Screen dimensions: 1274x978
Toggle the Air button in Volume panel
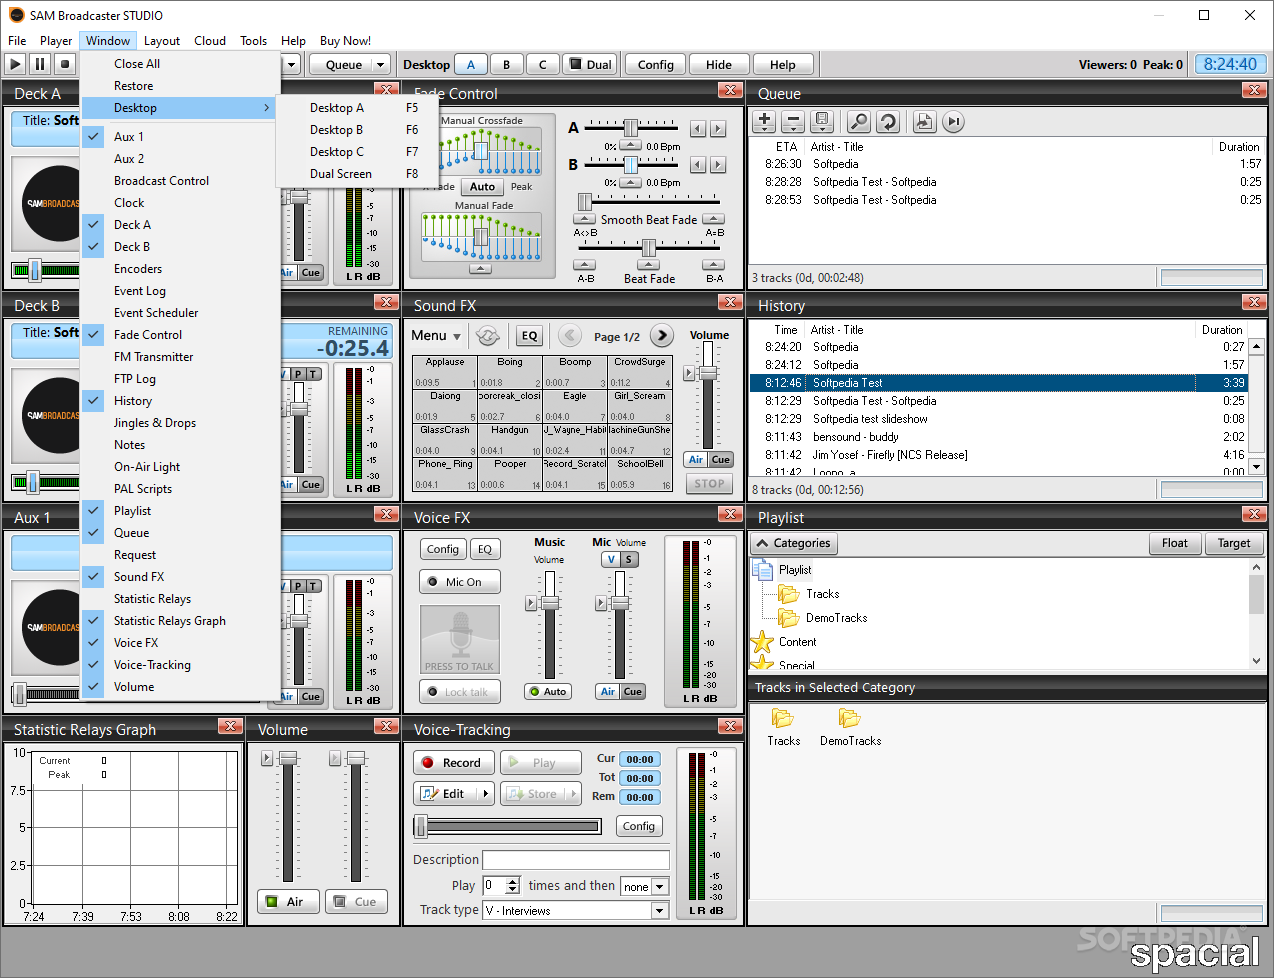point(288,902)
